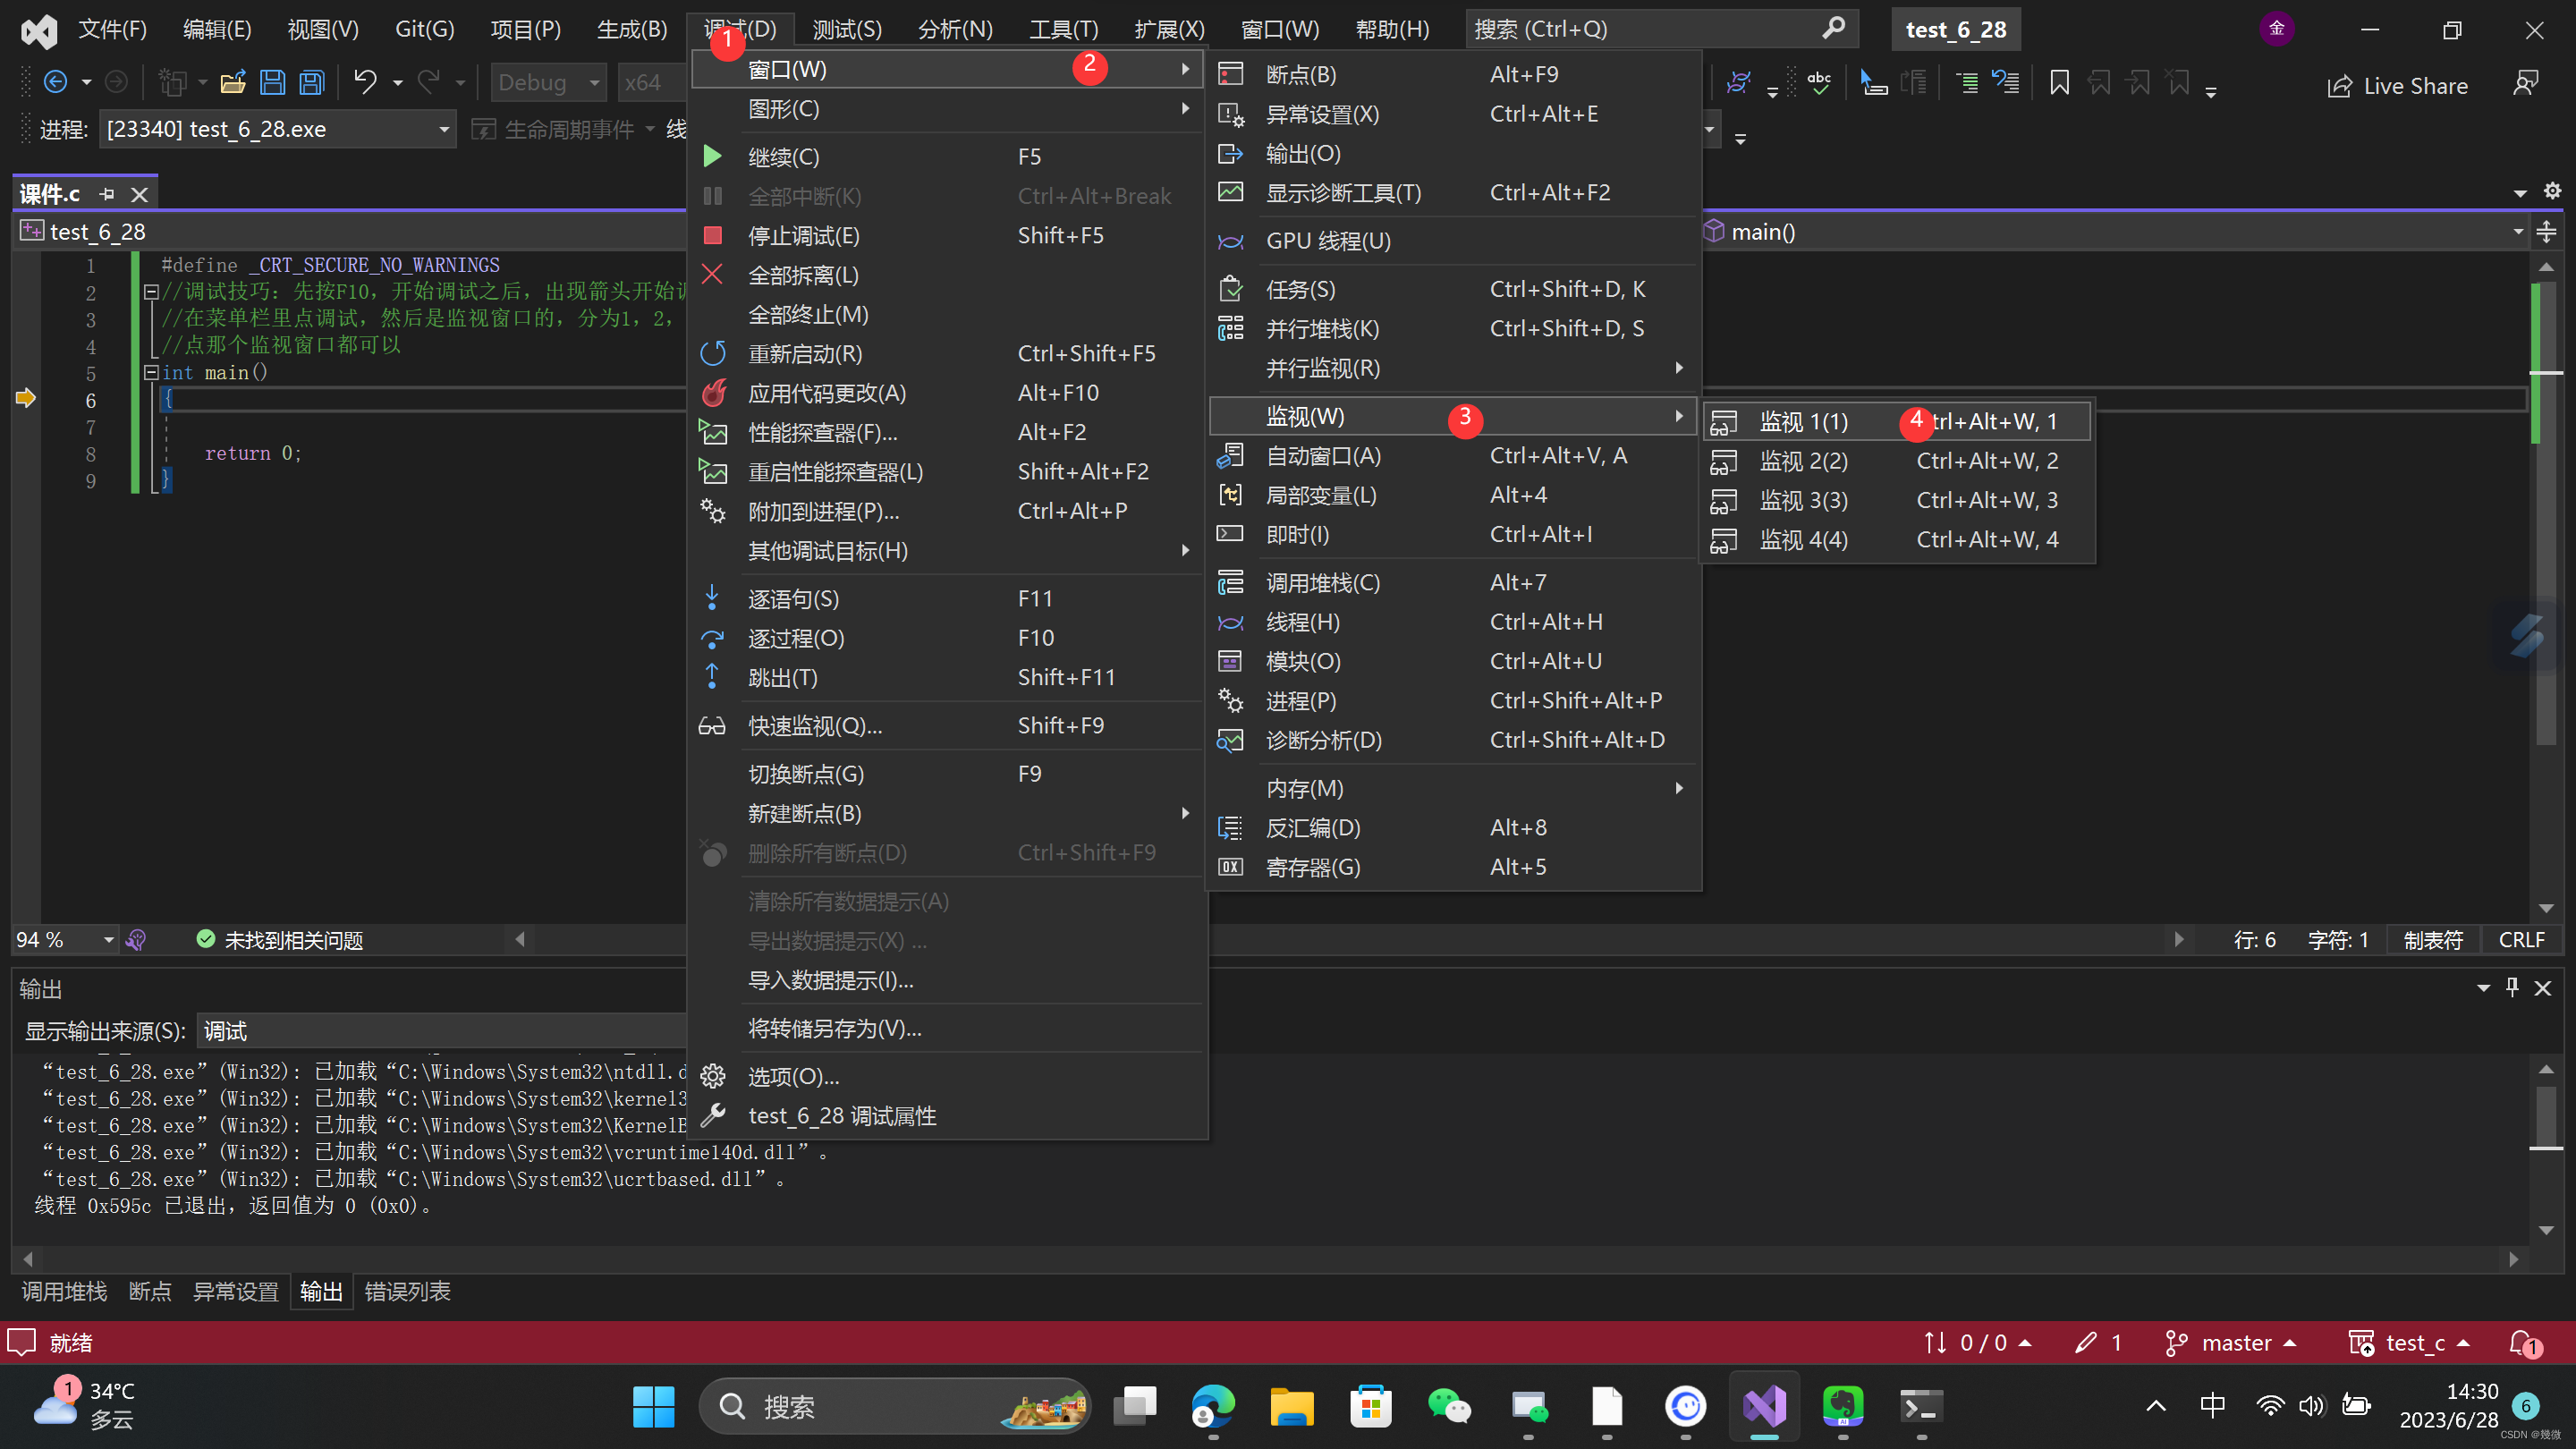Image resolution: width=2576 pixels, height=1449 pixels.
Task: Click the output panel horizontal scrollbar
Action: click(1268, 1259)
